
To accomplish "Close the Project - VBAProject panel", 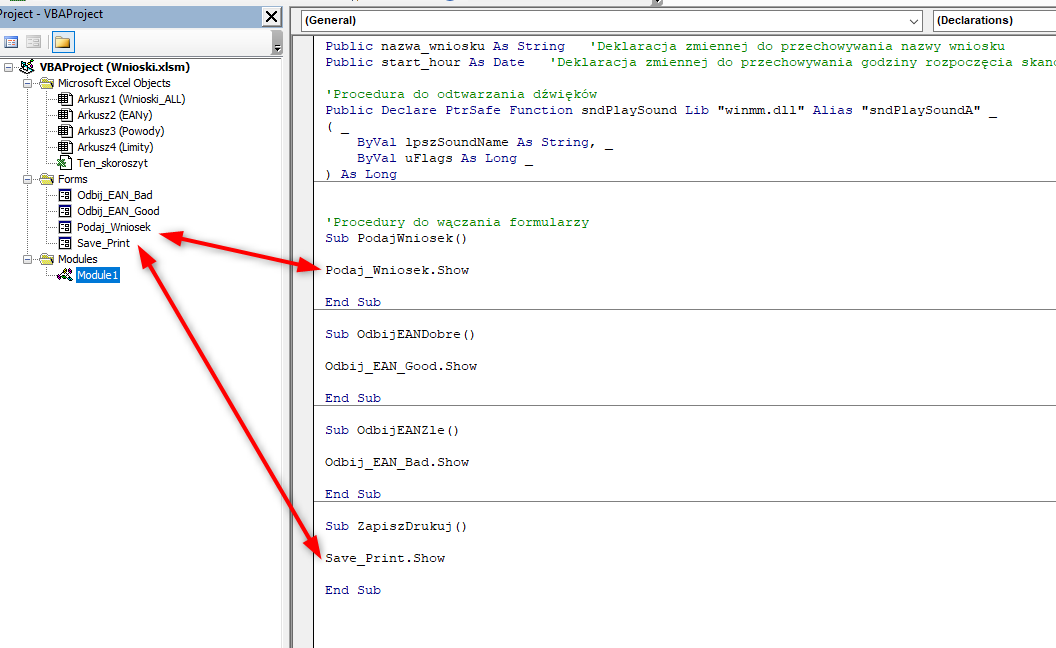I will pos(271,16).
